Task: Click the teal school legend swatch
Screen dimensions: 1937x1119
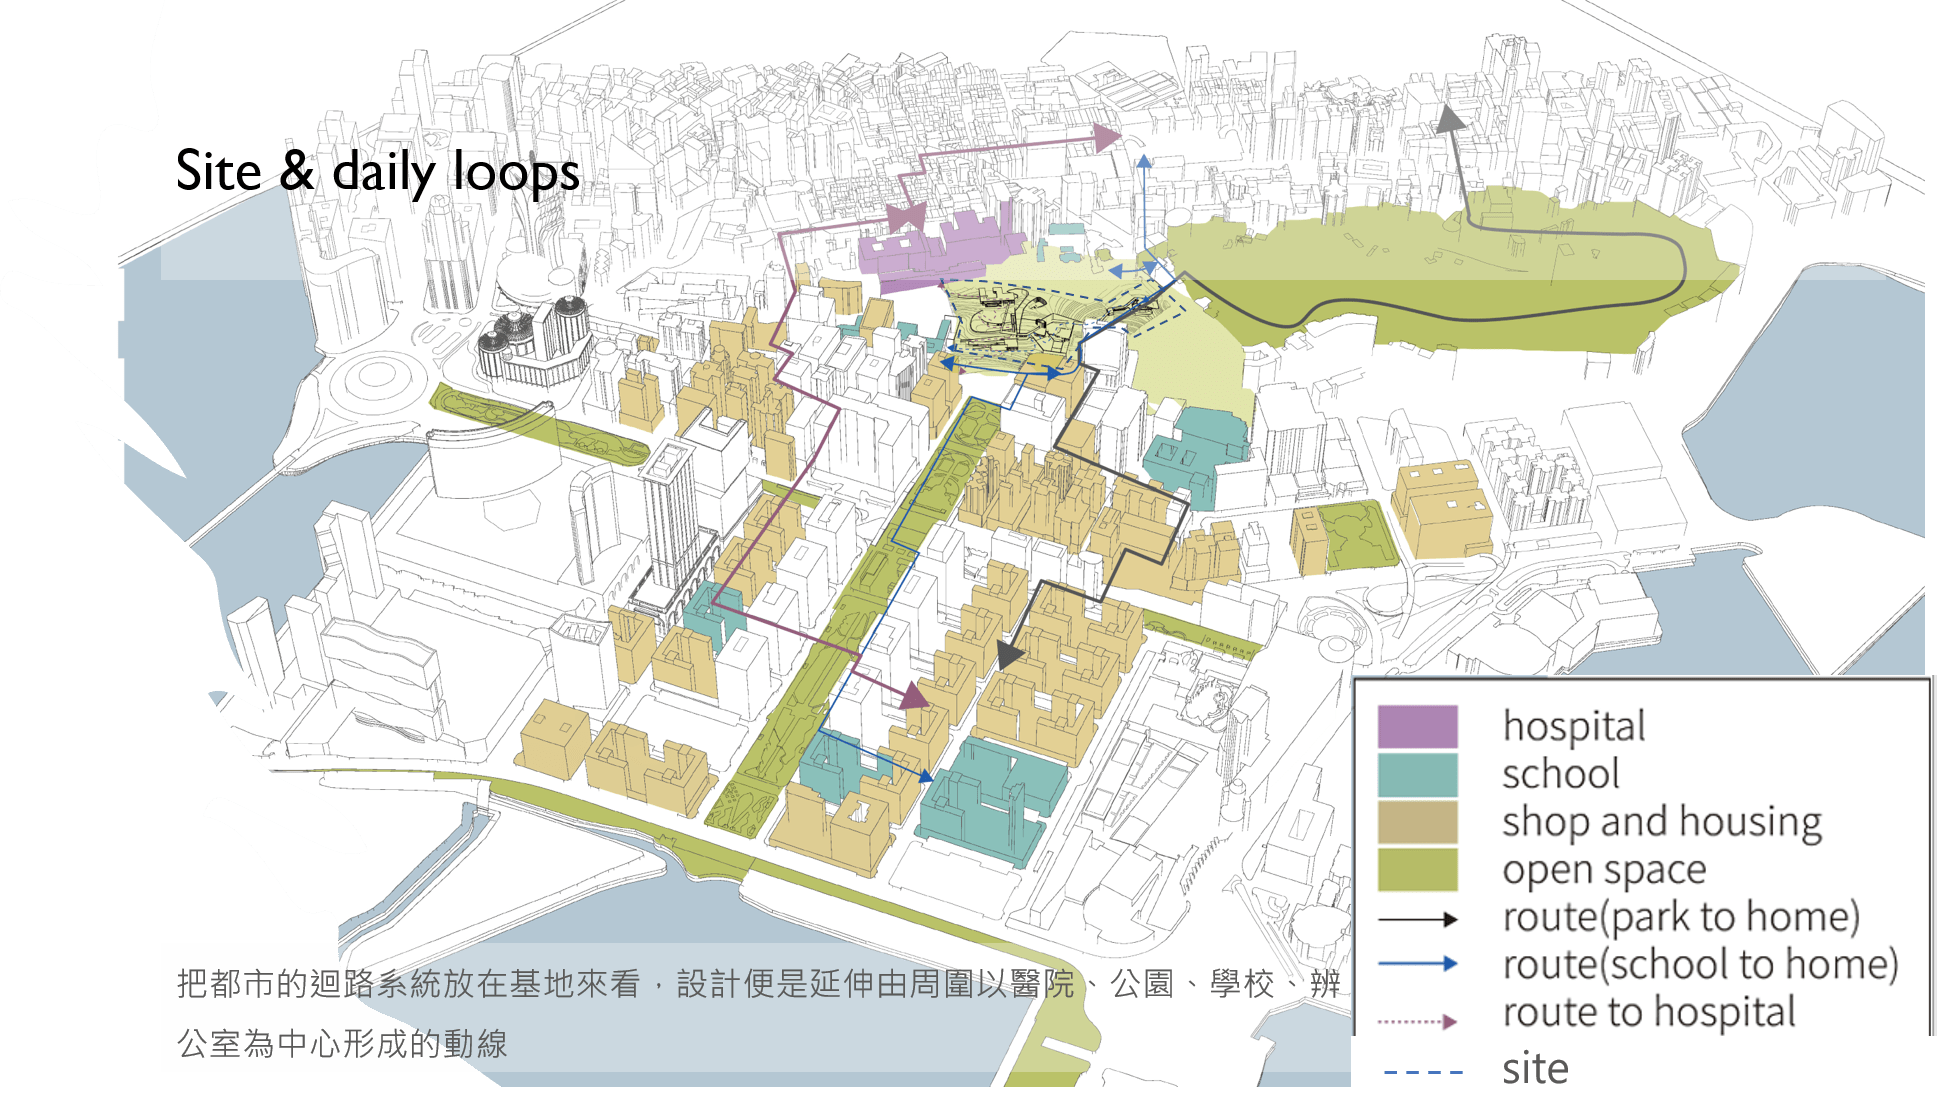Action: [1417, 774]
